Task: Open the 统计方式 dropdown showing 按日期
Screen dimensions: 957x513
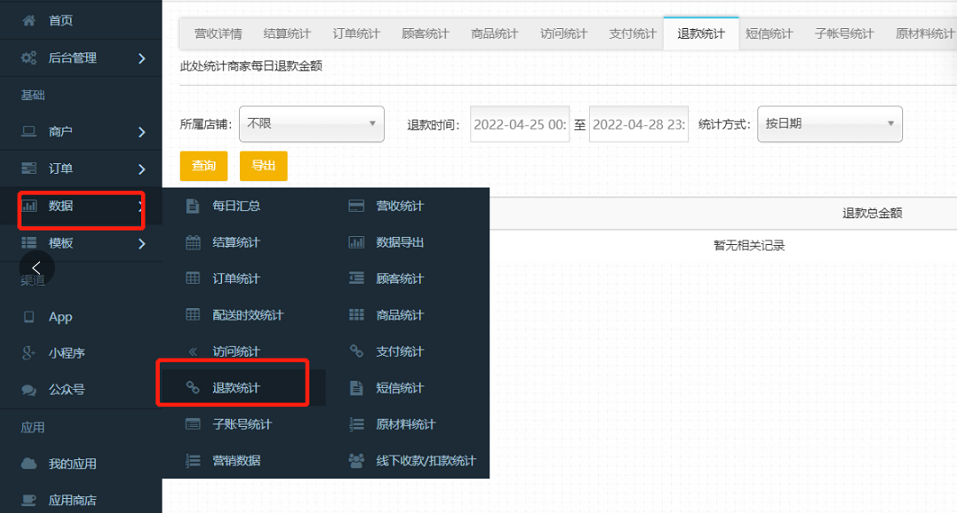Action: (x=829, y=124)
